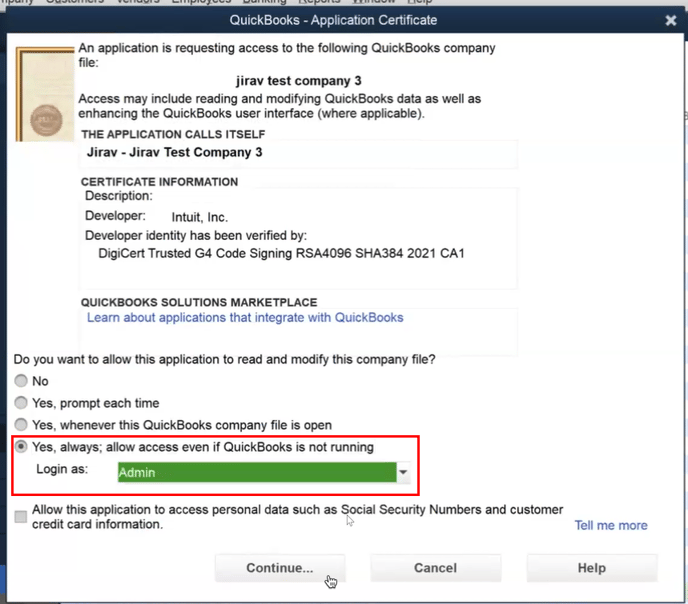Select 'Yes, prompt each time' option
Image resolution: width=688 pixels, height=604 pixels.
click(x=21, y=403)
